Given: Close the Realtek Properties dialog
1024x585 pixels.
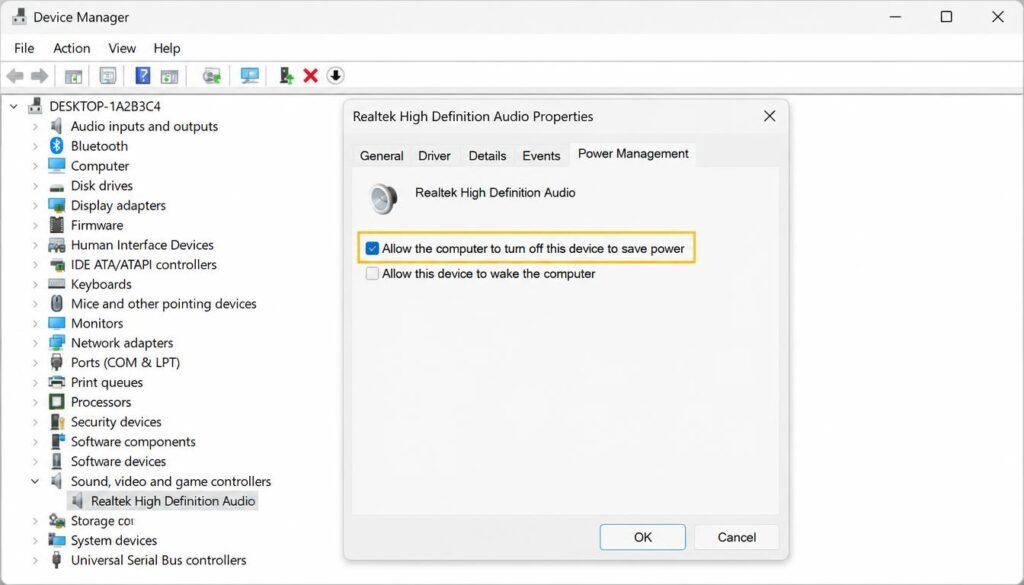Looking at the screenshot, I should coord(770,116).
